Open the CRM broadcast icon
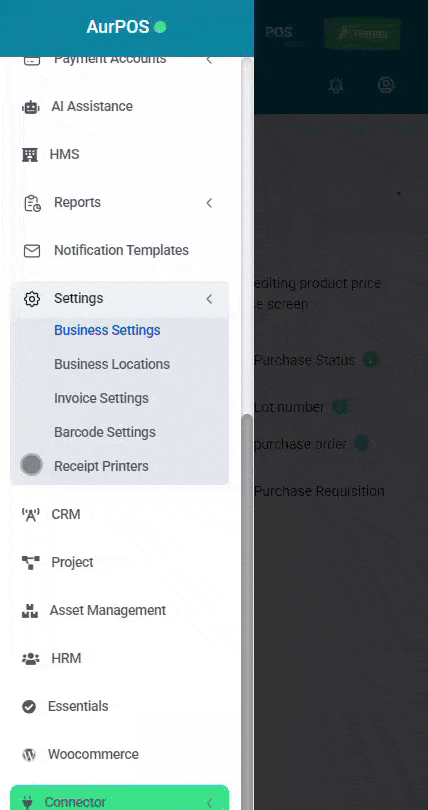Viewport: 428px width, 810px height. 30,515
